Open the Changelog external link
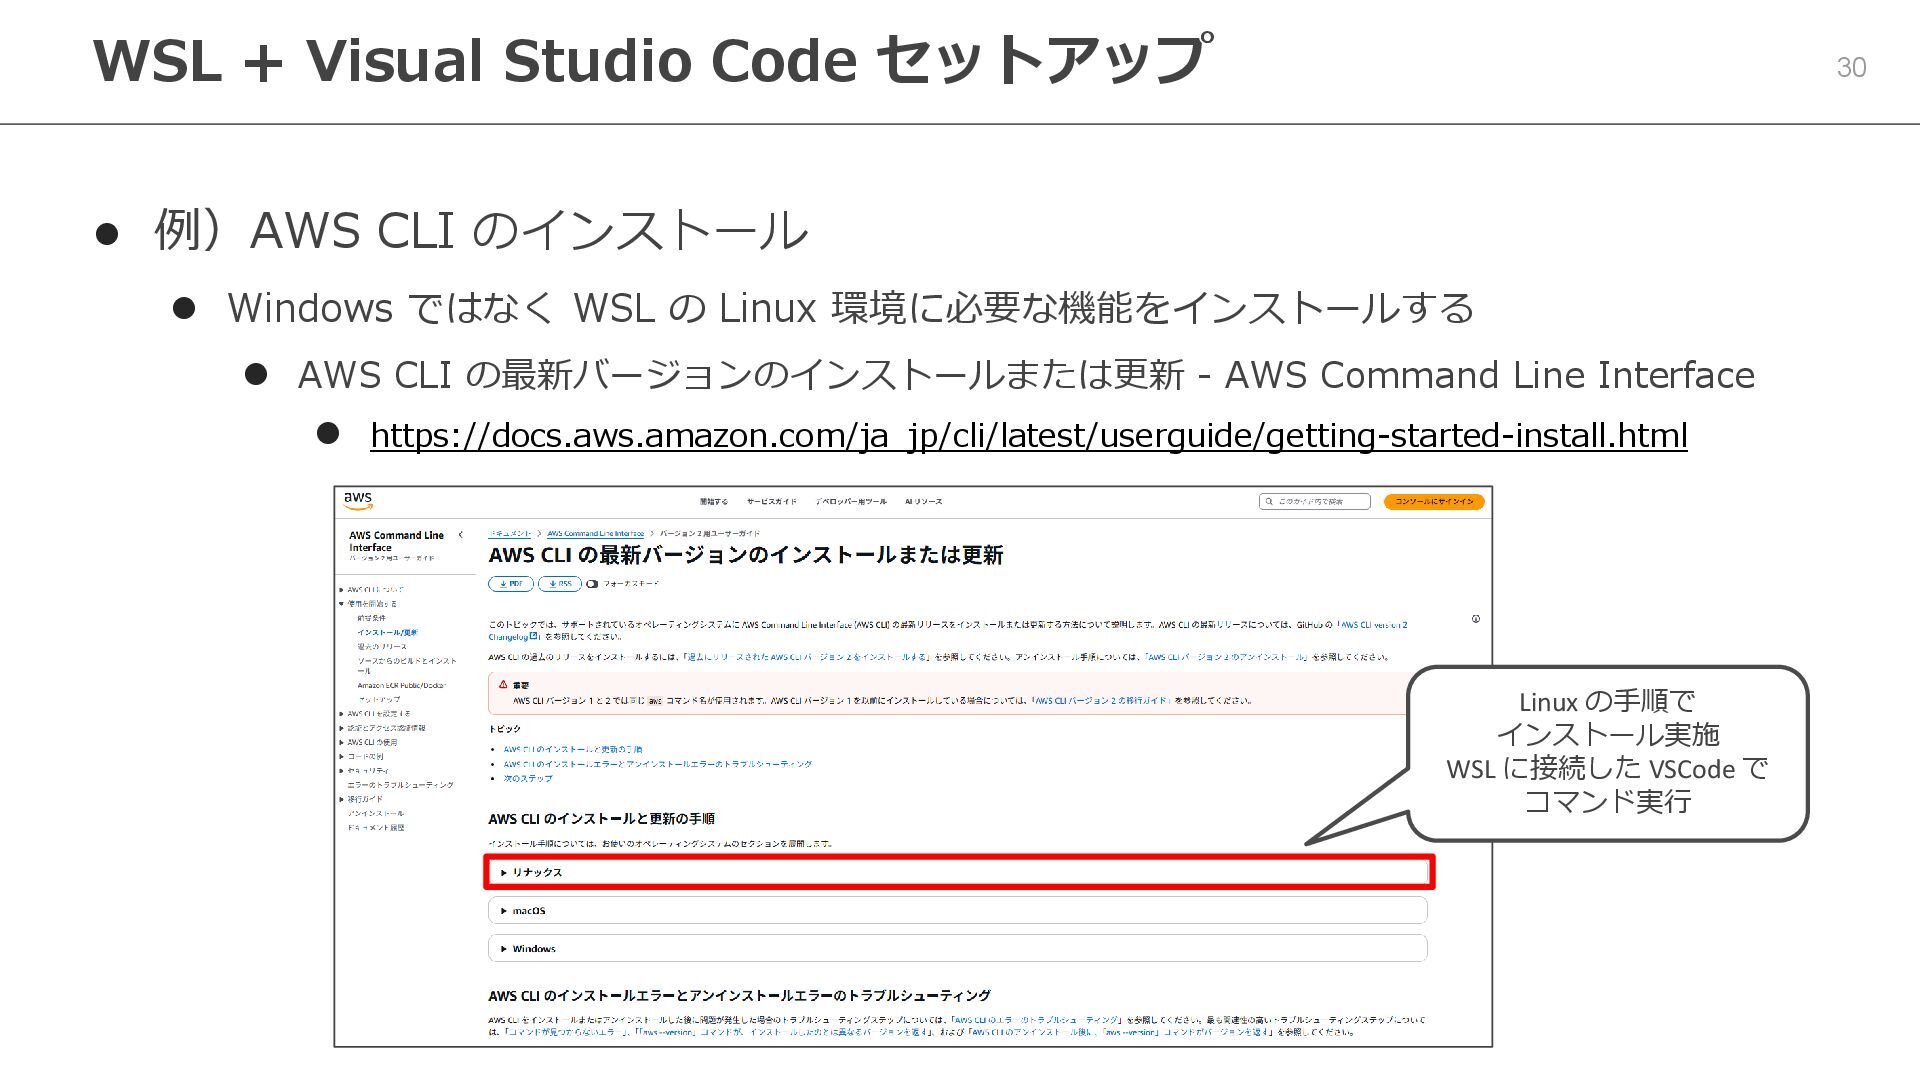 coord(513,636)
